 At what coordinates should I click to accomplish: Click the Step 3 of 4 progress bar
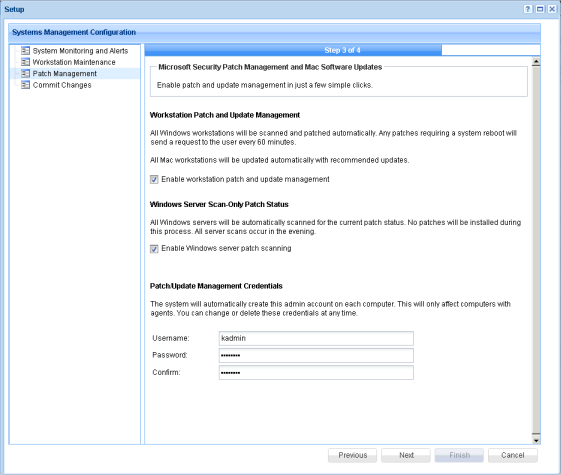pyautogui.click(x=342, y=50)
